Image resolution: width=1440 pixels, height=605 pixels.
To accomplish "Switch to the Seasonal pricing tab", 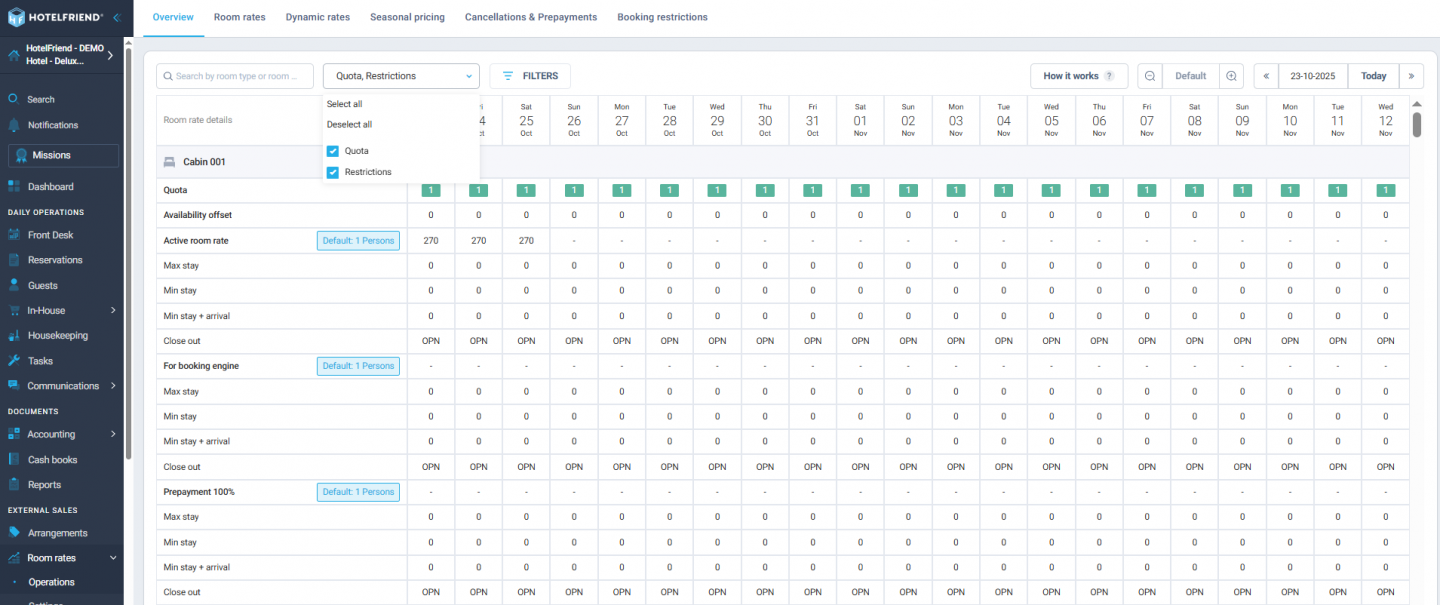I will pos(407,17).
